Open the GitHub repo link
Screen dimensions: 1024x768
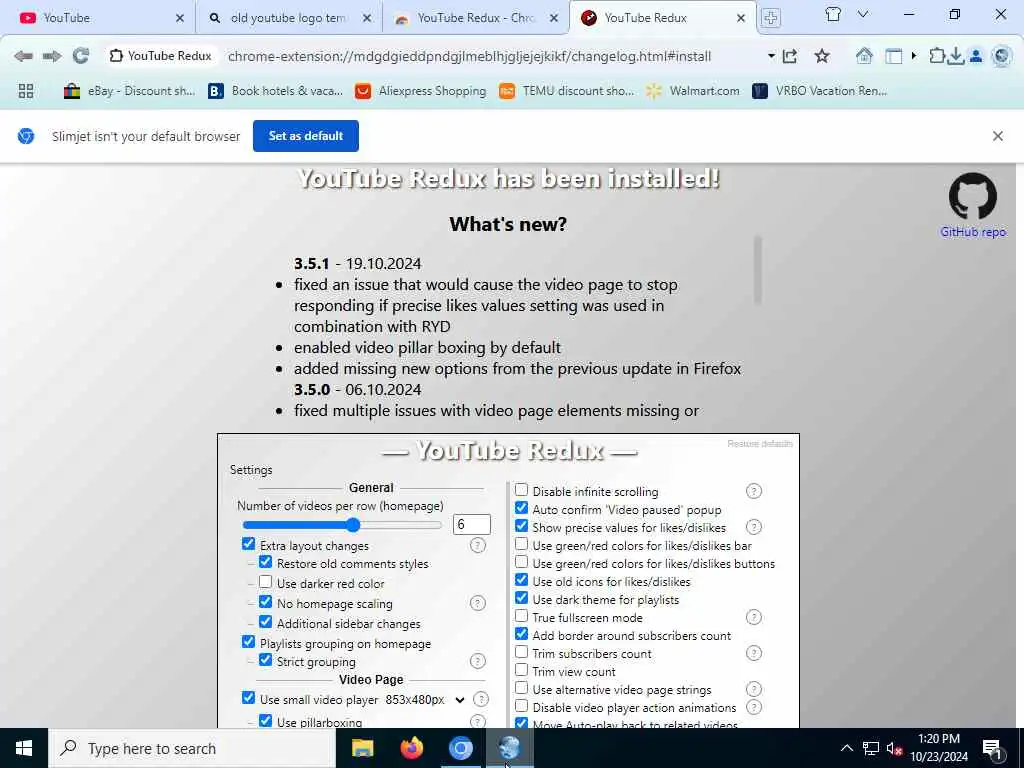[972, 232]
